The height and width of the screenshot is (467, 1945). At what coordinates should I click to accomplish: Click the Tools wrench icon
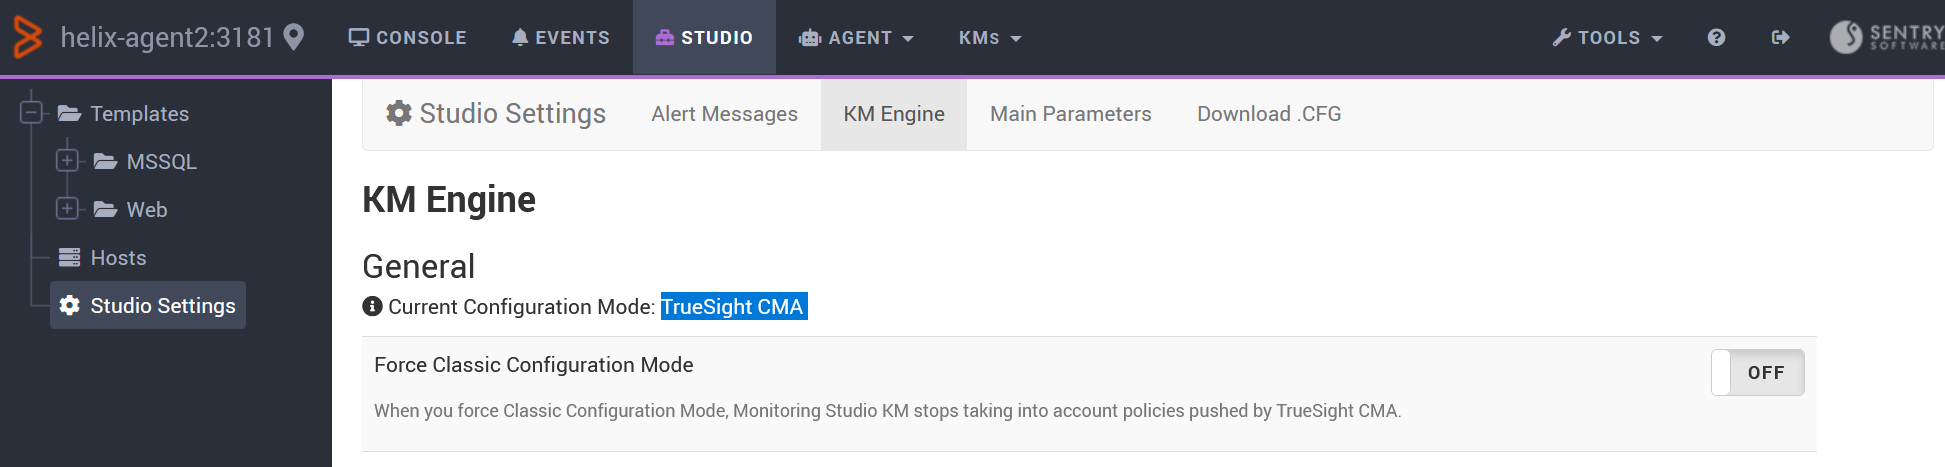click(1561, 37)
